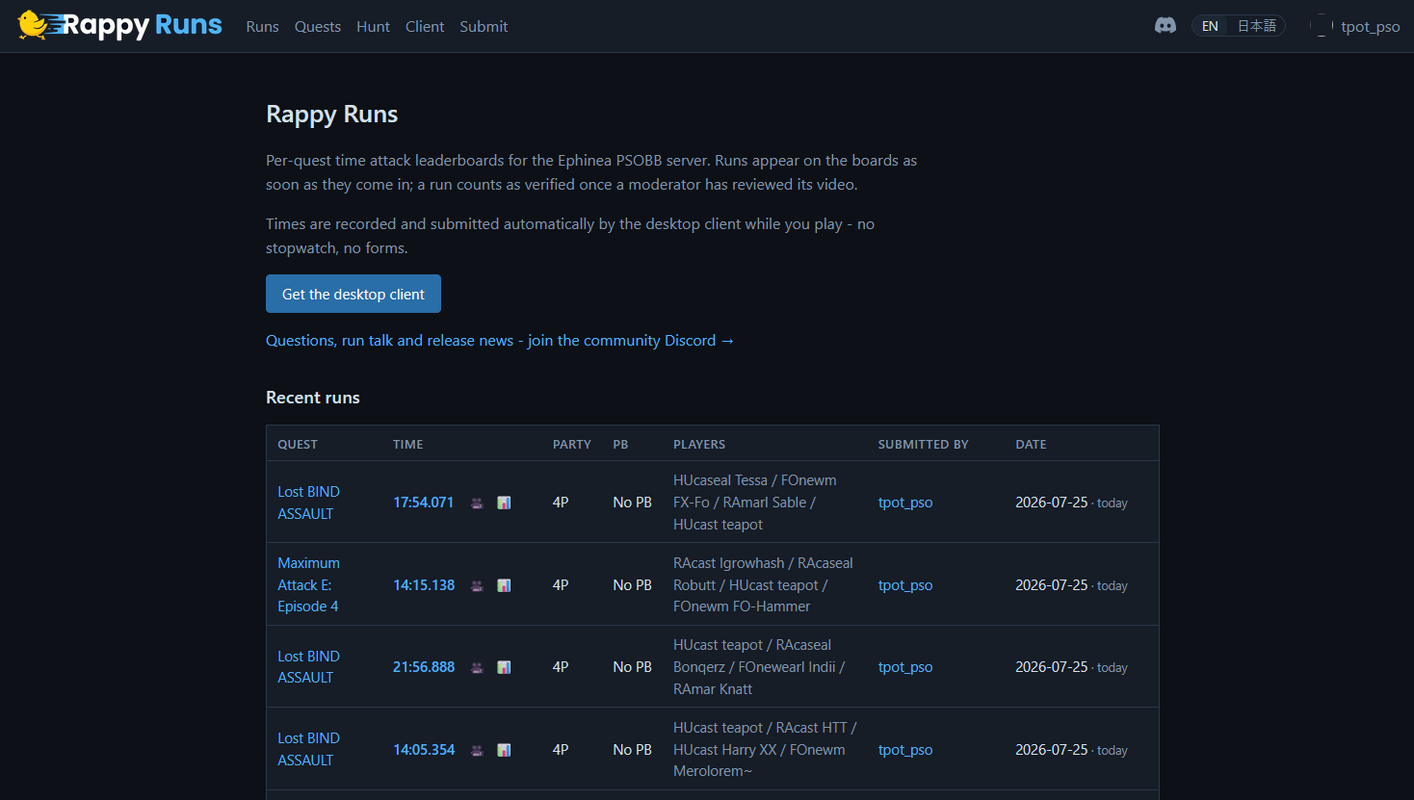Viewport: 1414px width, 800px height.
Task: Open video camera icon for 14:05.354 run
Action: [477, 750]
